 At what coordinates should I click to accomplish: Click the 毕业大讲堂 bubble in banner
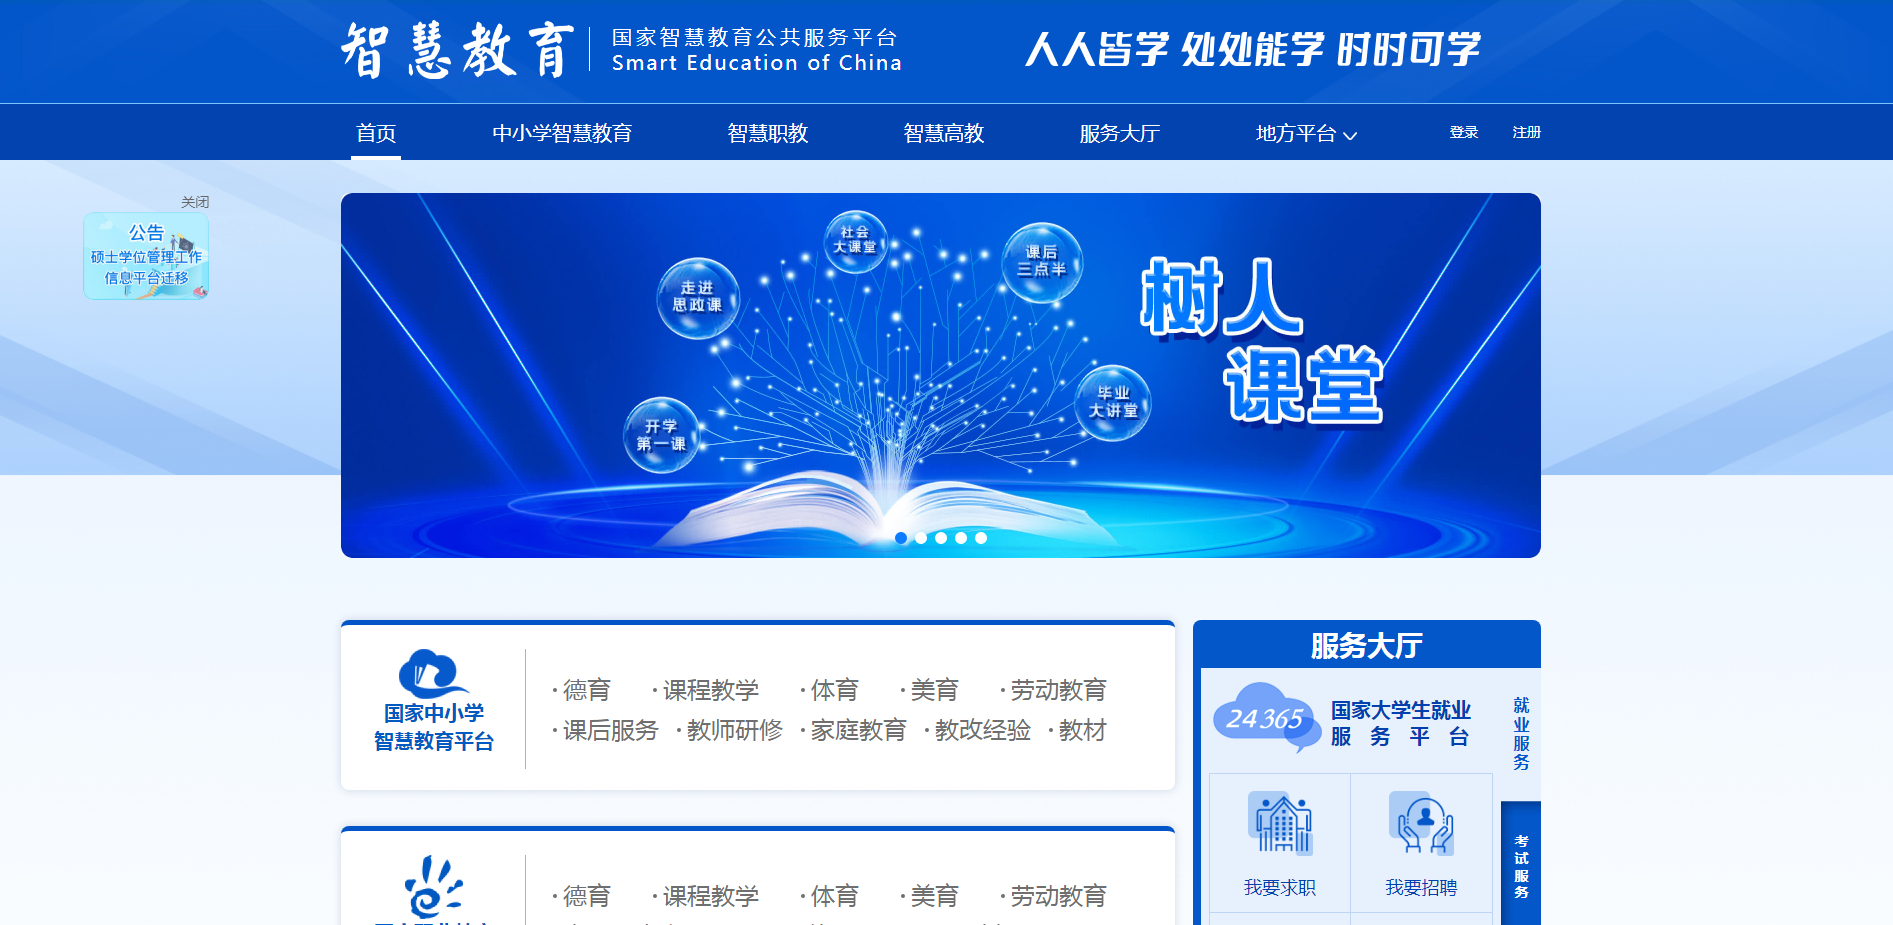click(1113, 402)
